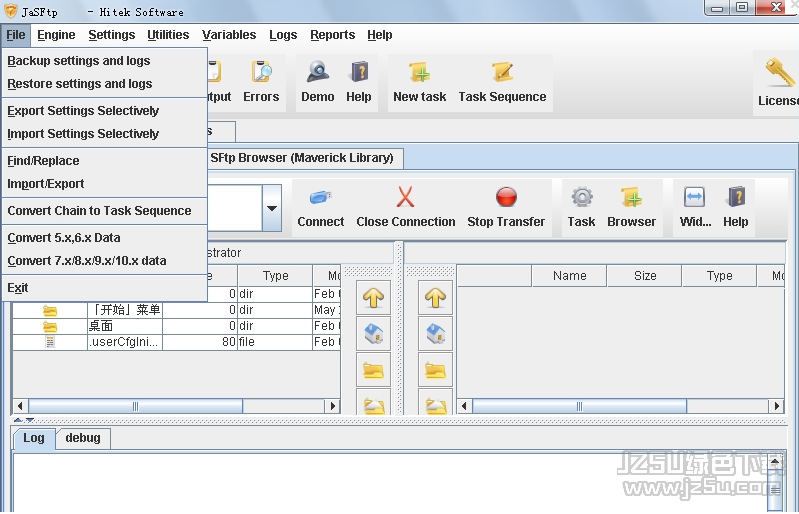
Task: Open the Help book beside Demo
Action: [359, 83]
